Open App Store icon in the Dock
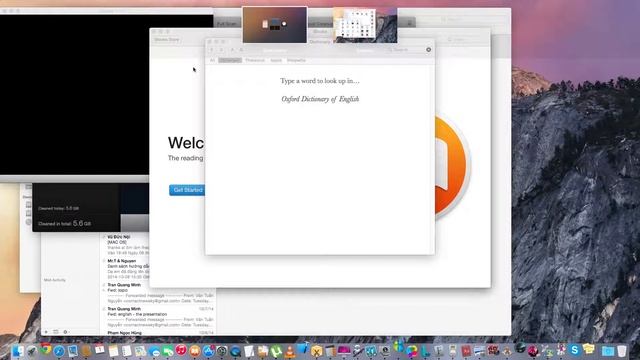The width and height of the screenshot is (640, 360). [x=209, y=351]
